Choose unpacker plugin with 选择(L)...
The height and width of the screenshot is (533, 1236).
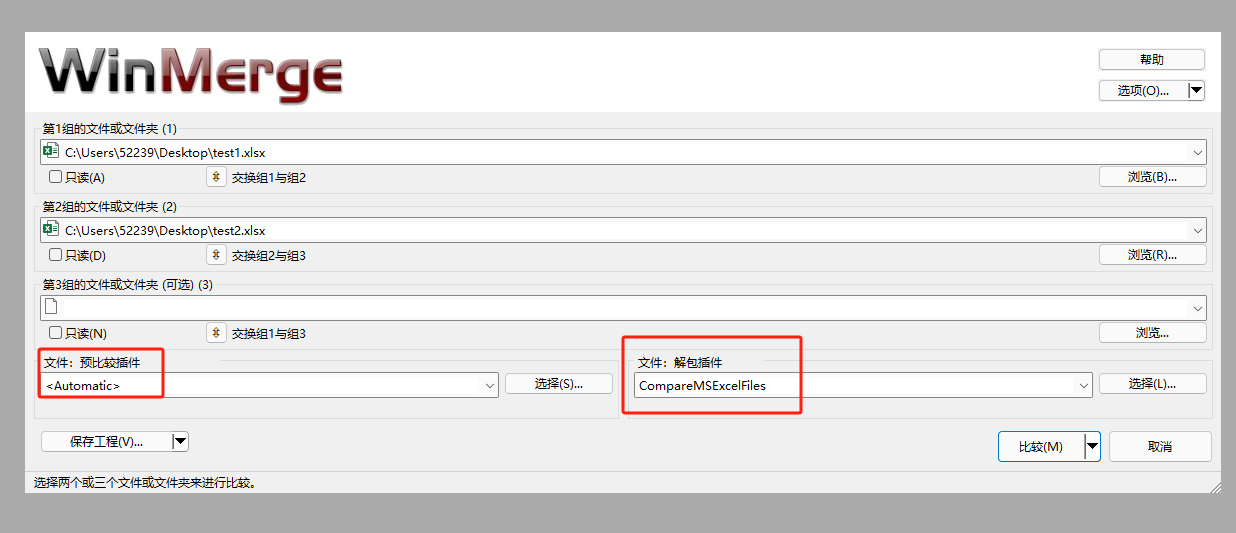point(1152,383)
